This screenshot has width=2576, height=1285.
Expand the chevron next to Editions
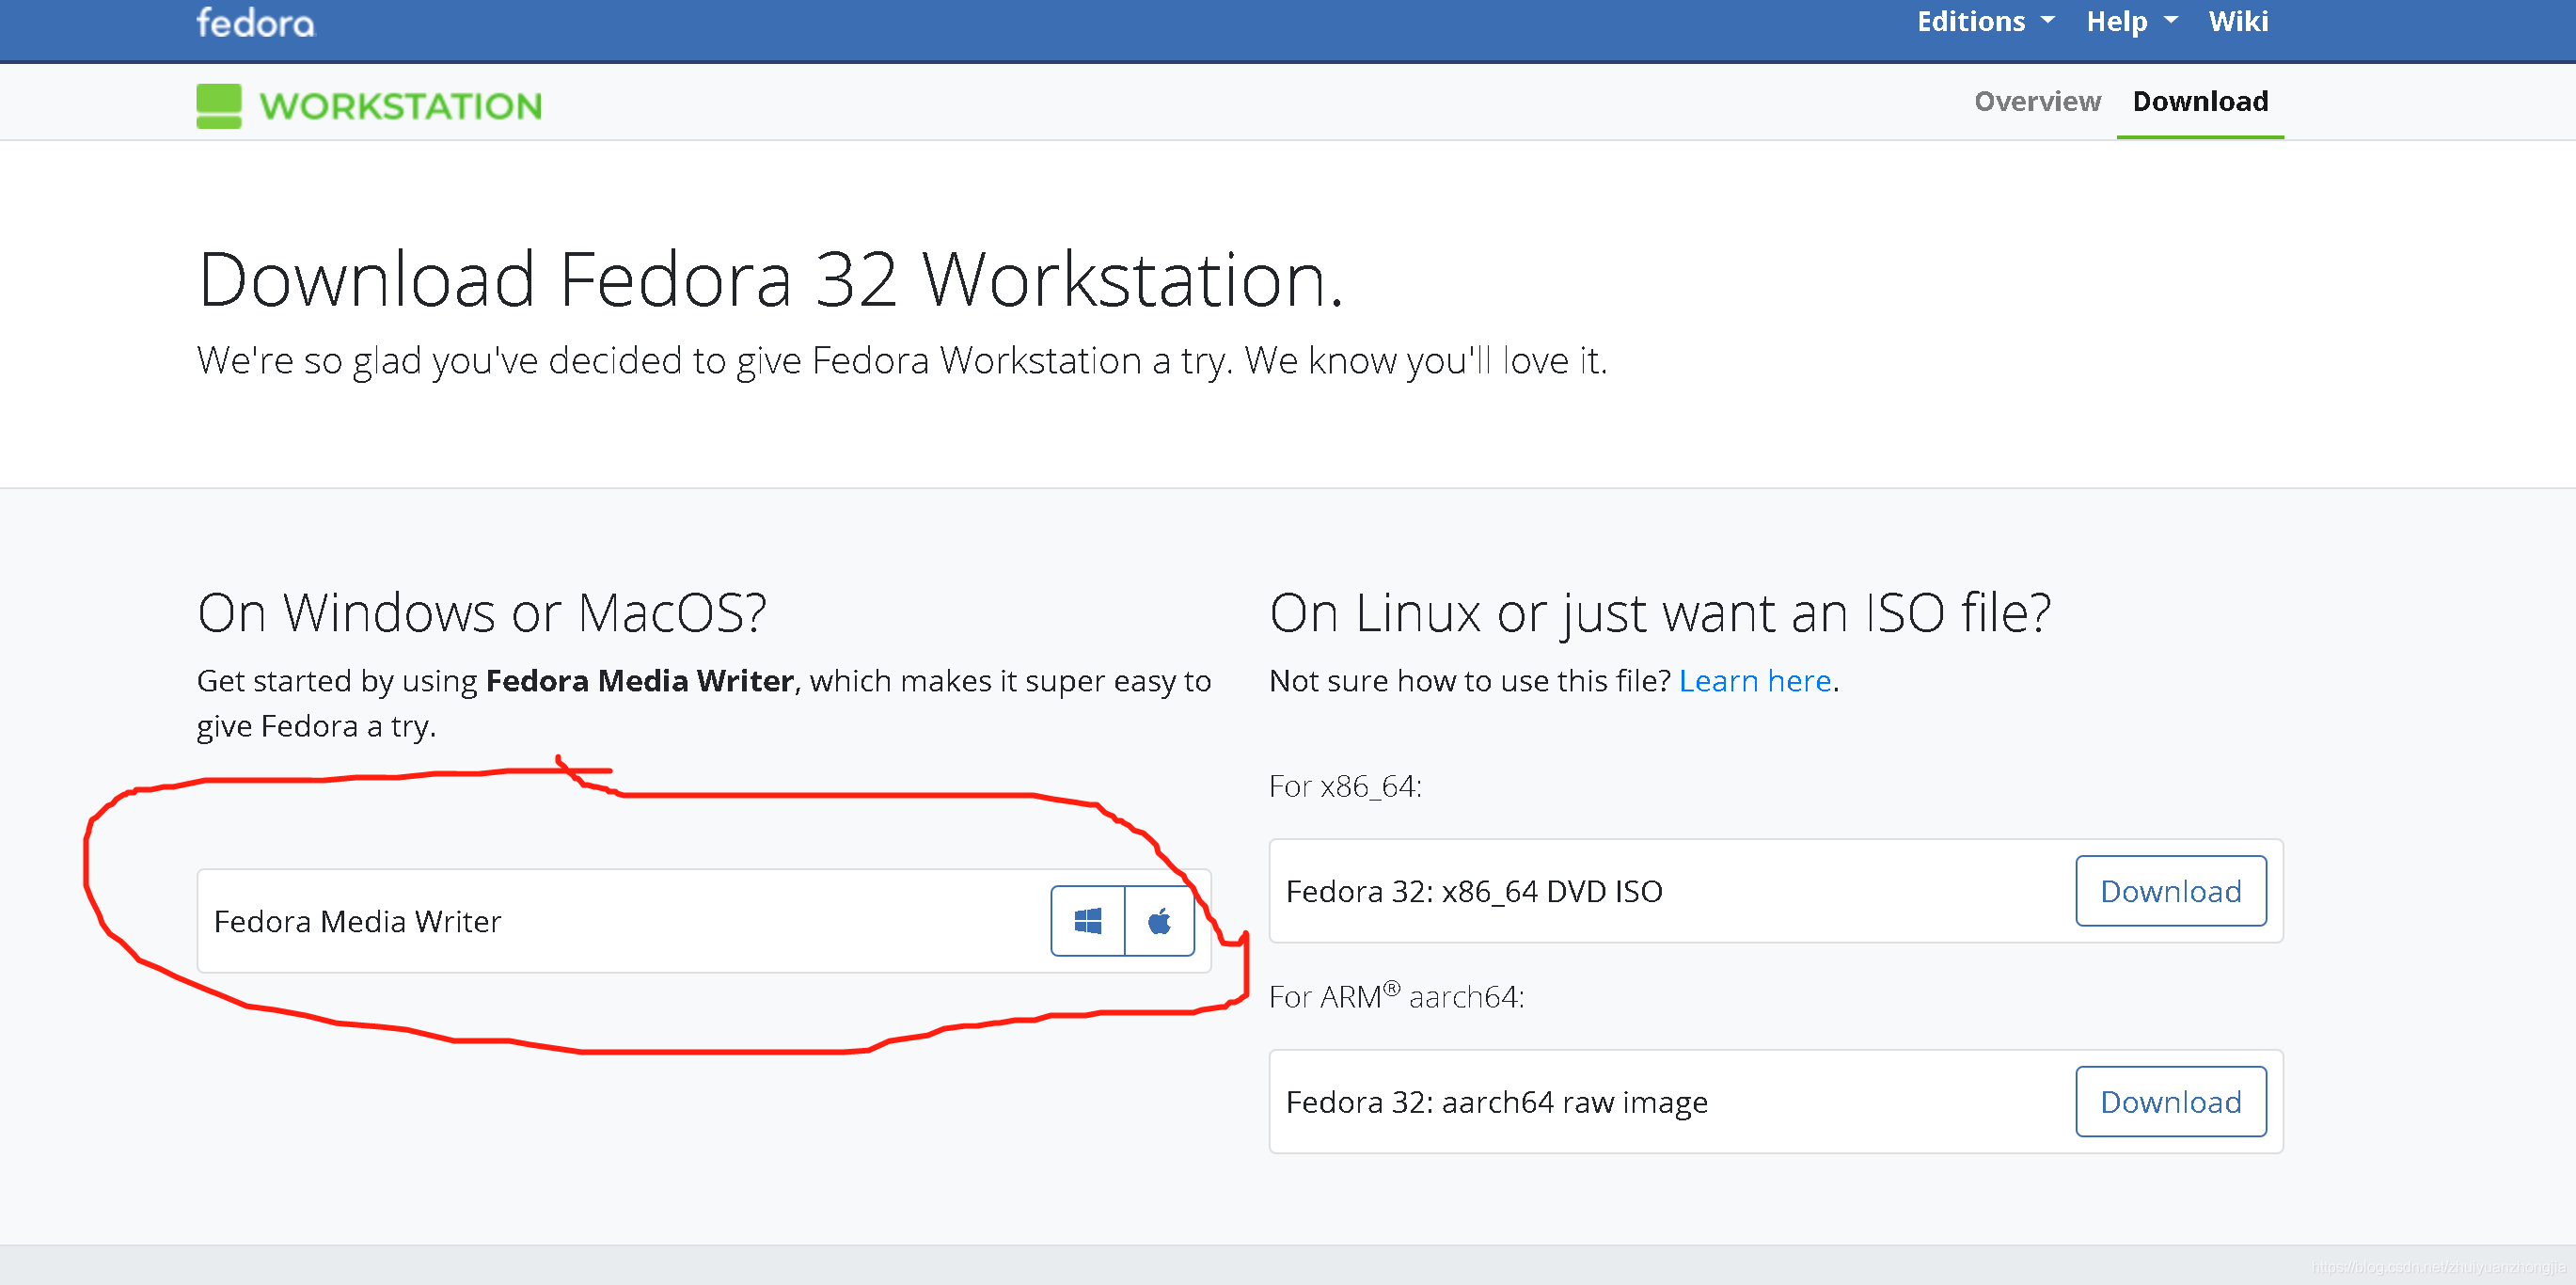point(2047,21)
